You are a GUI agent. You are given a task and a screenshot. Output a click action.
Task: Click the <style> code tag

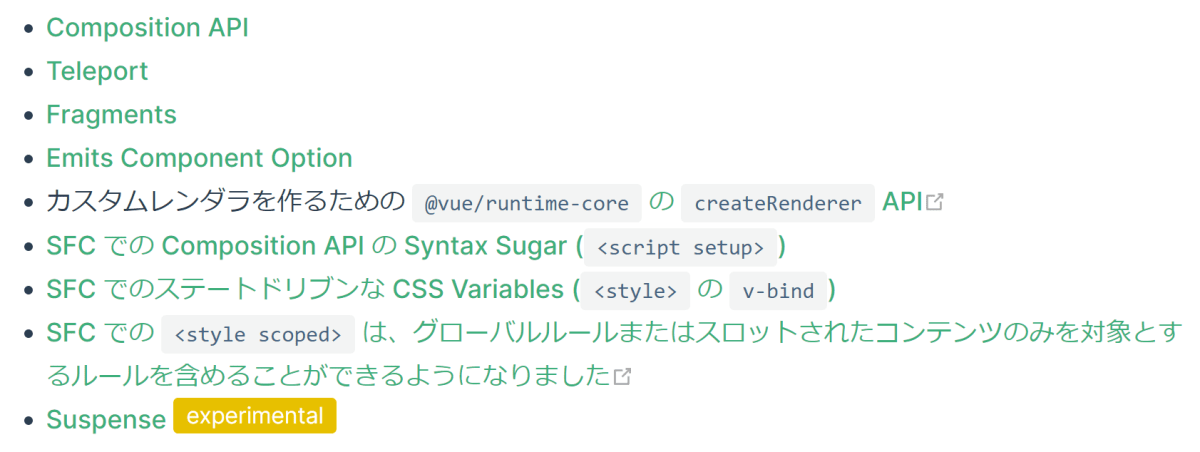tap(635, 291)
